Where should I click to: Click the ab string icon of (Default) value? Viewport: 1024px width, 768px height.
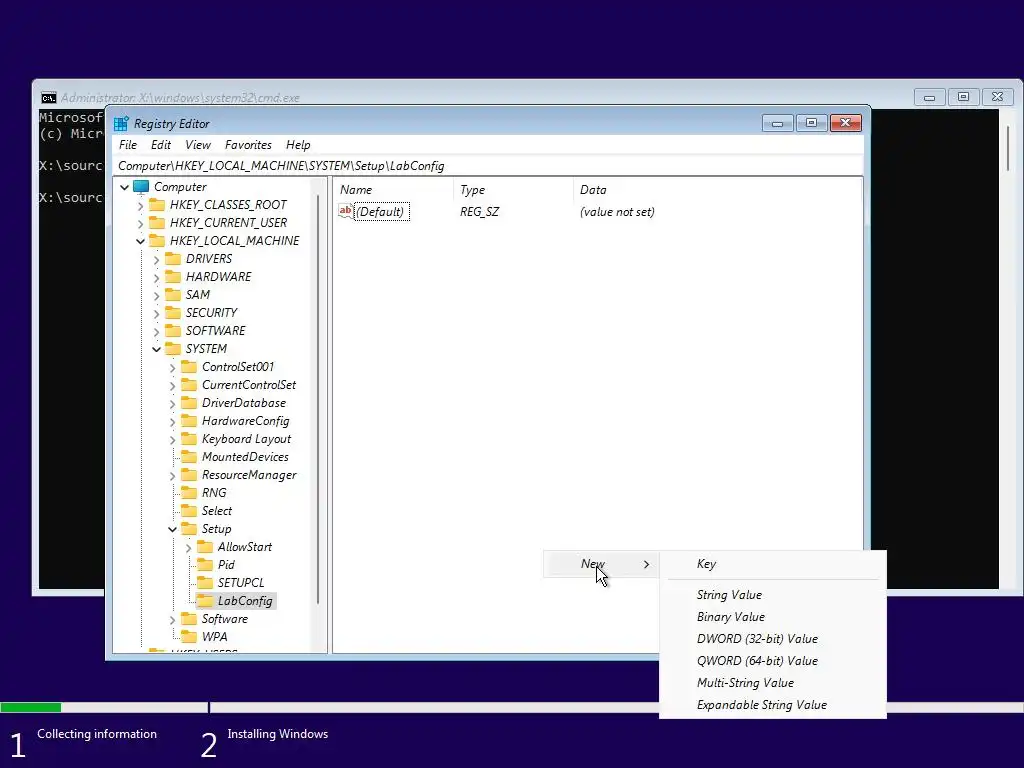click(x=345, y=211)
